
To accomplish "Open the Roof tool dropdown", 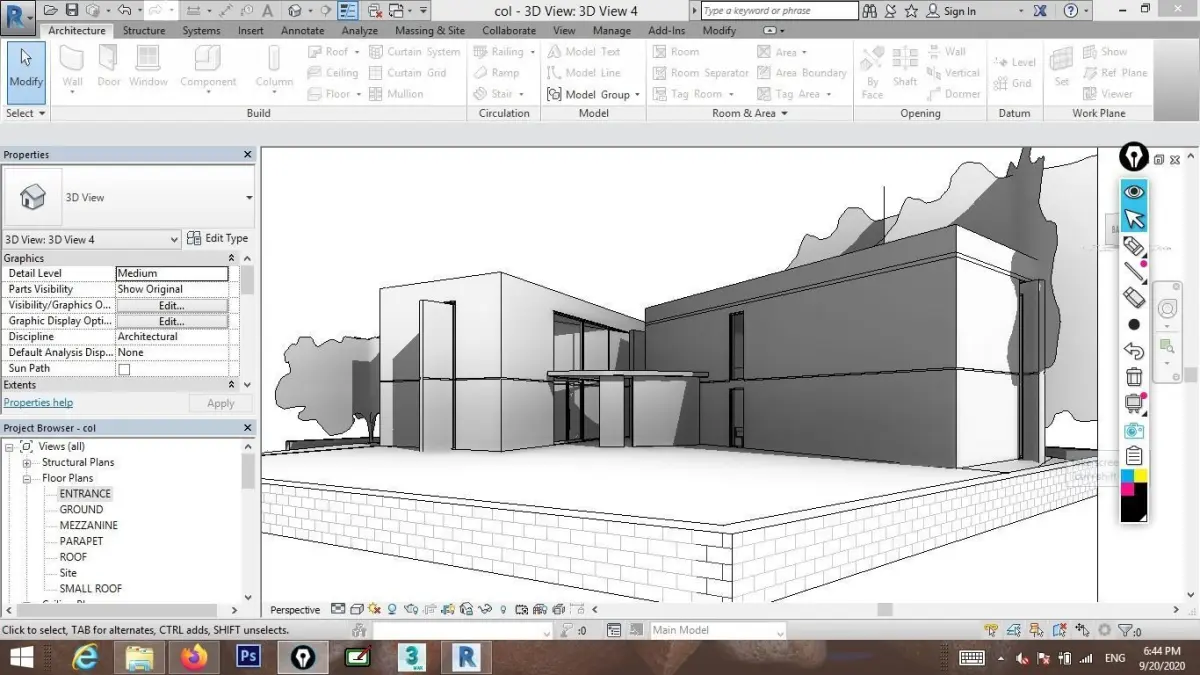I will (x=356, y=52).
